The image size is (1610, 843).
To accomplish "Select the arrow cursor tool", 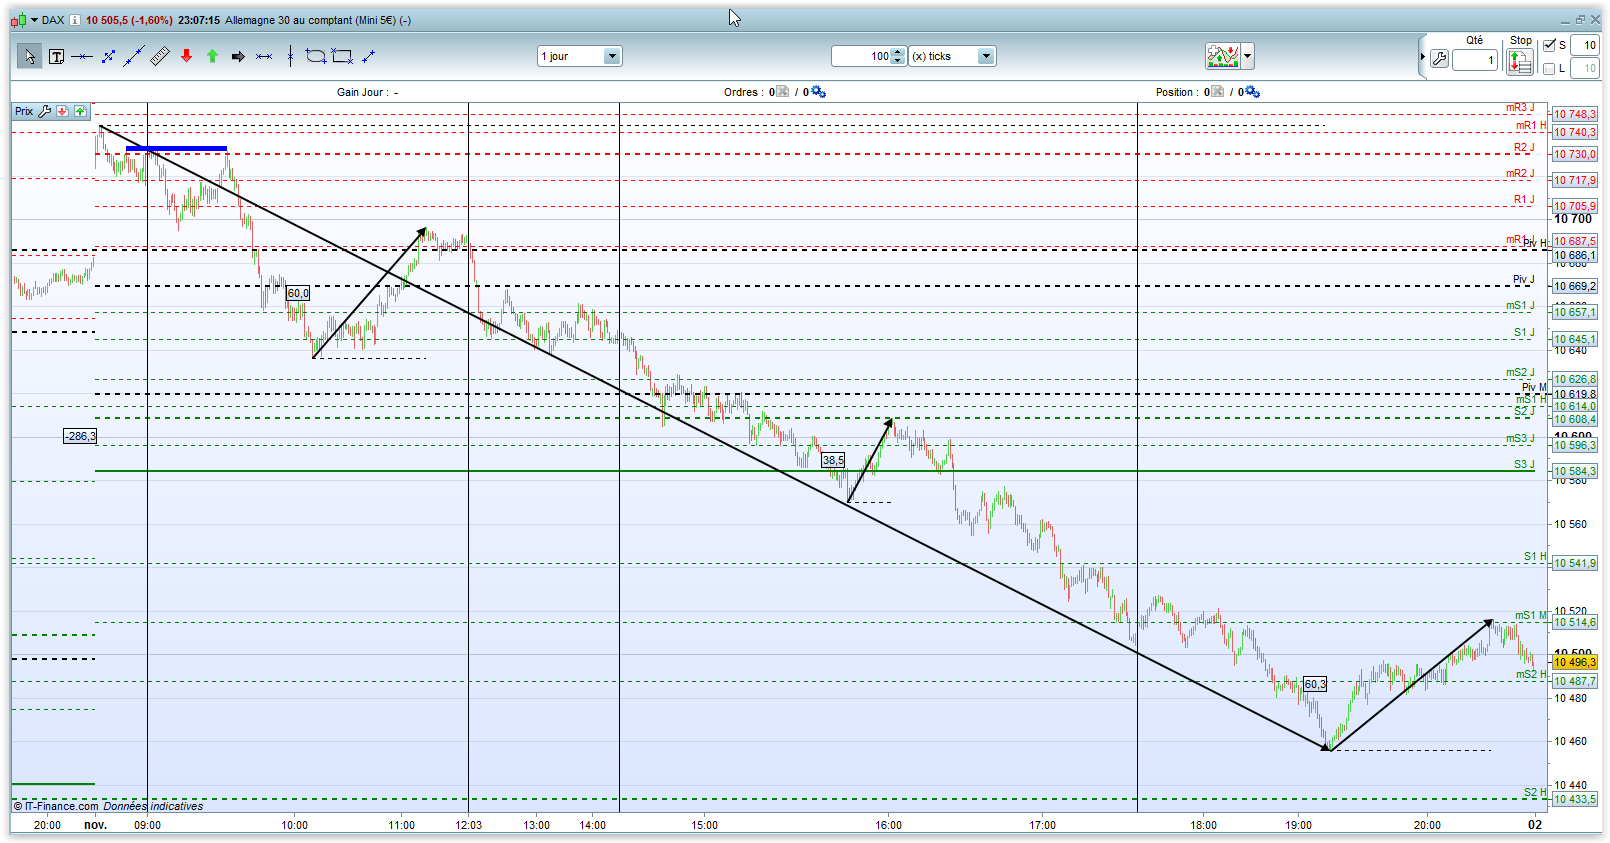I will [x=29, y=57].
